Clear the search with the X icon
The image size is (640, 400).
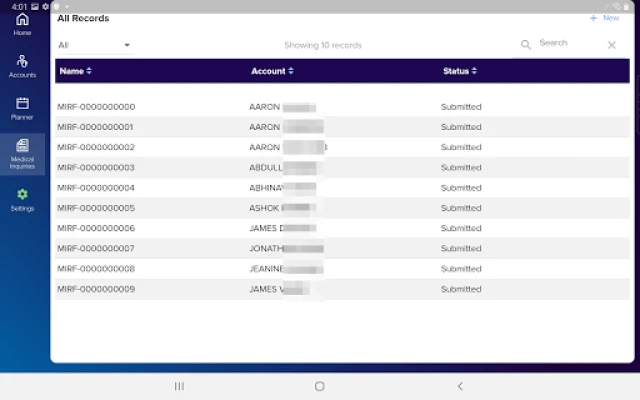tap(611, 45)
